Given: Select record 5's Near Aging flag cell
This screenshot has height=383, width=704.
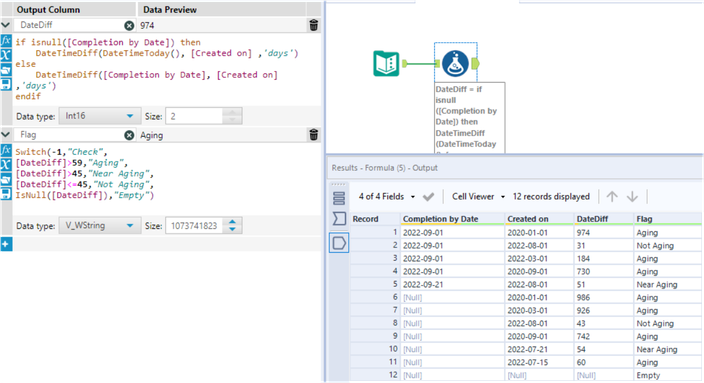Looking at the screenshot, I should 668,285.
